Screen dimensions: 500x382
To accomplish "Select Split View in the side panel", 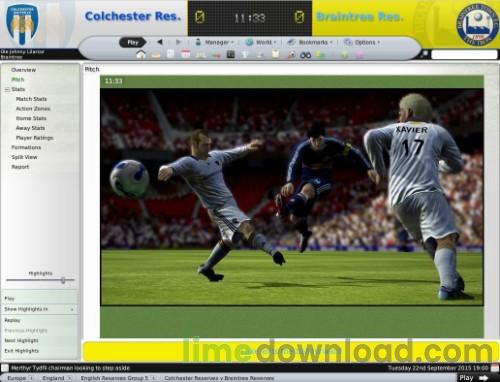I will 24,157.
